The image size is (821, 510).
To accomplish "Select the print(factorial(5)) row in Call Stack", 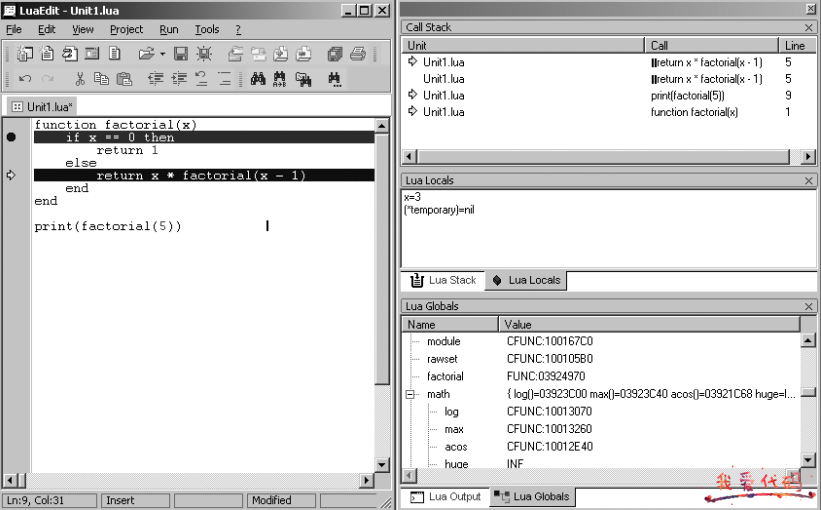I will pos(607,95).
